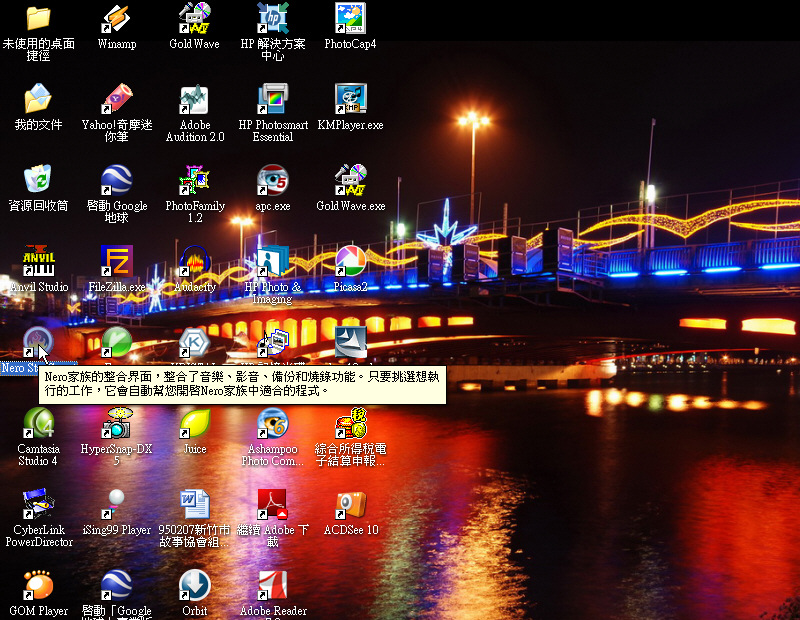Select the Juice lemon icon

point(194,423)
